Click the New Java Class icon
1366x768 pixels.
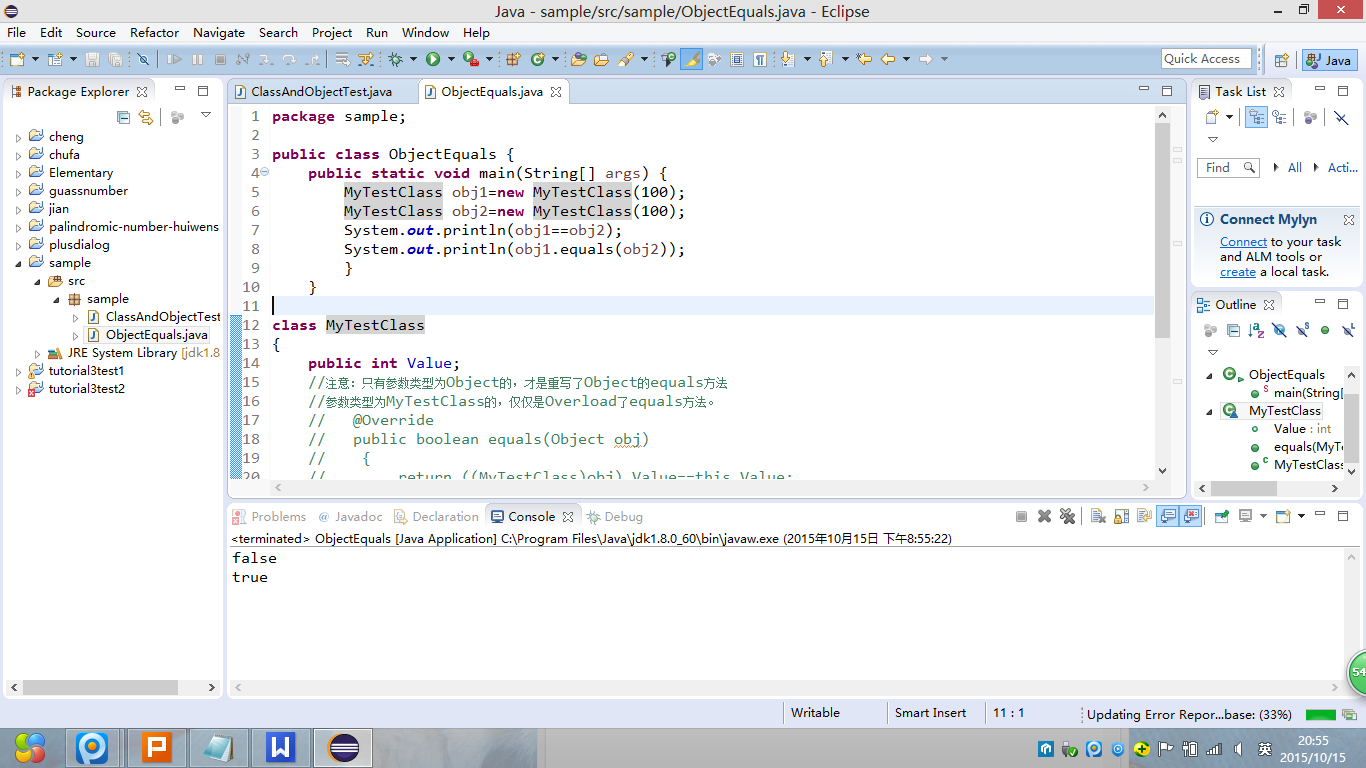[537, 60]
